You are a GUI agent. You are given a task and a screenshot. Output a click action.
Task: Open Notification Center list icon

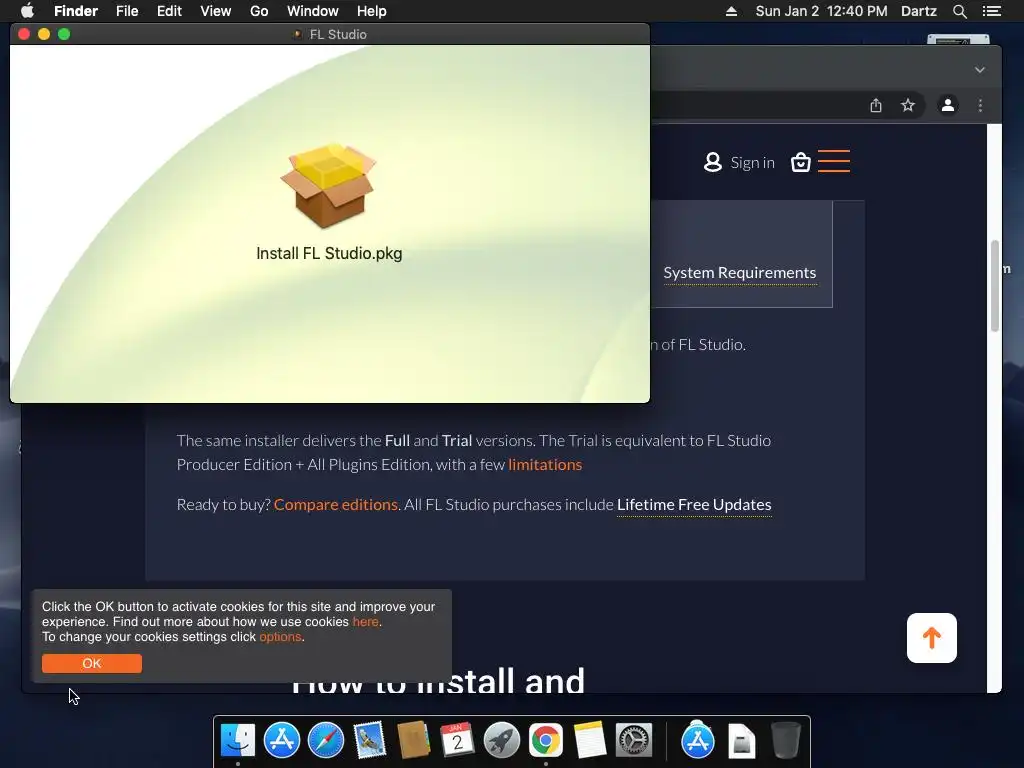[x=991, y=11]
